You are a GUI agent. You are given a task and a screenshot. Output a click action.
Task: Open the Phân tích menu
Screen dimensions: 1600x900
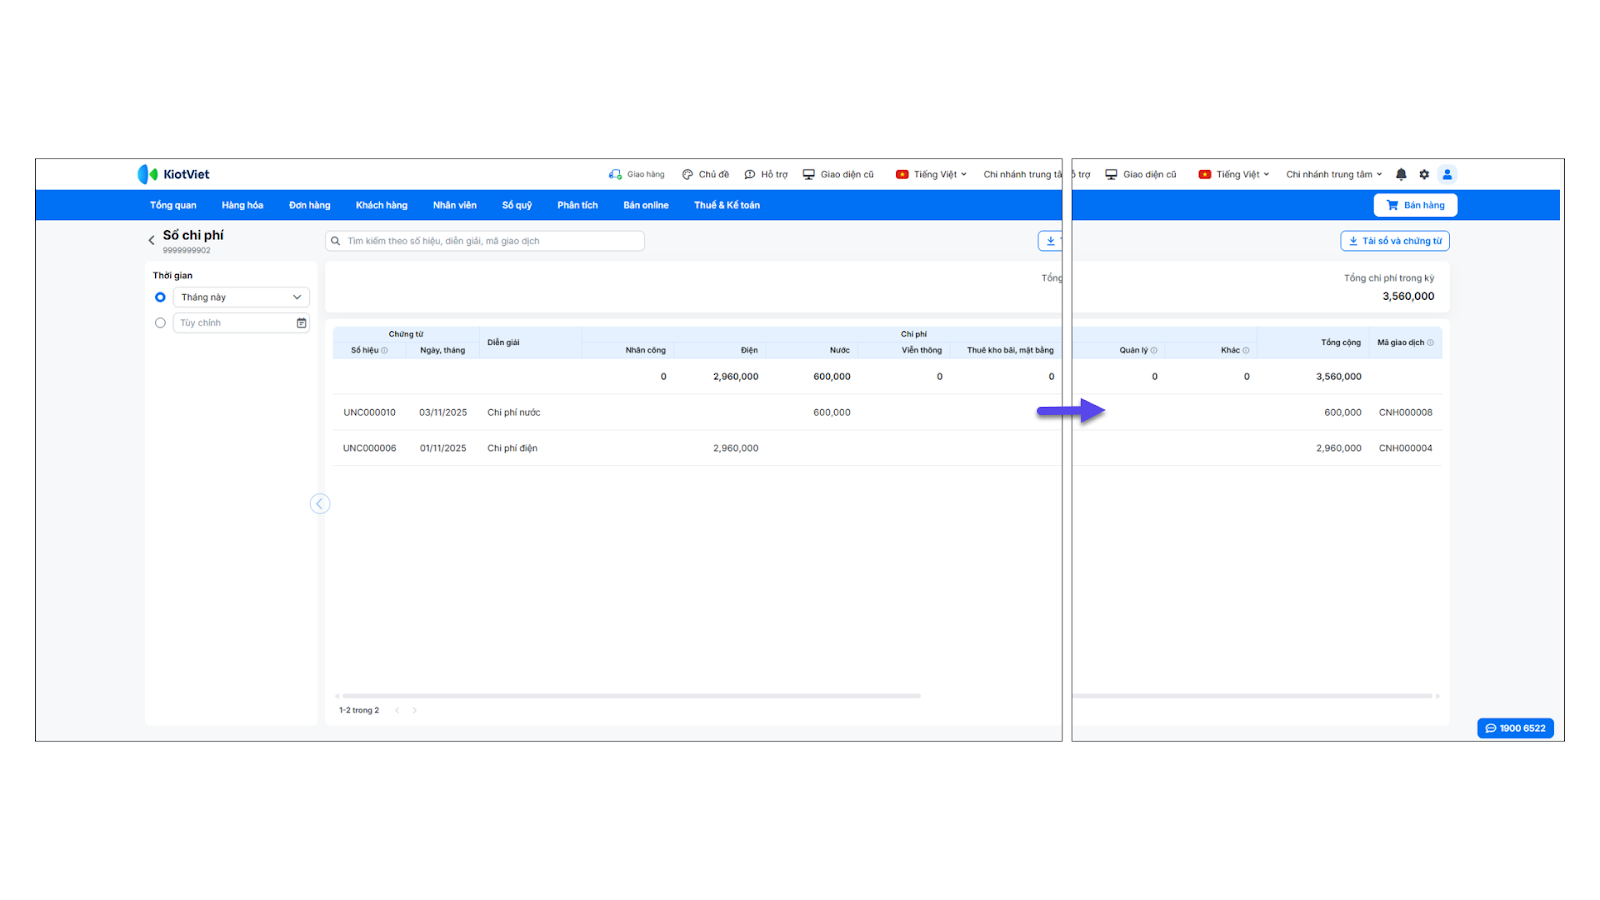(578, 205)
